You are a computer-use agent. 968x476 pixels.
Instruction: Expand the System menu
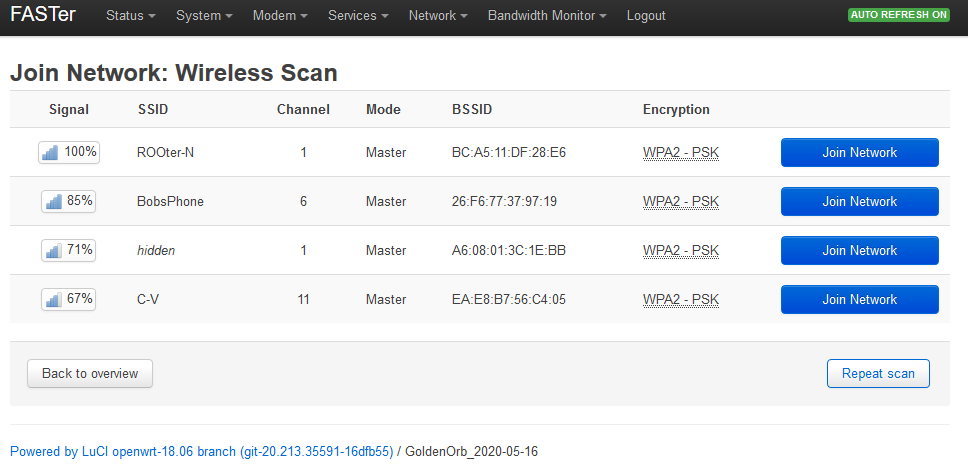click(x=204, y=16)
